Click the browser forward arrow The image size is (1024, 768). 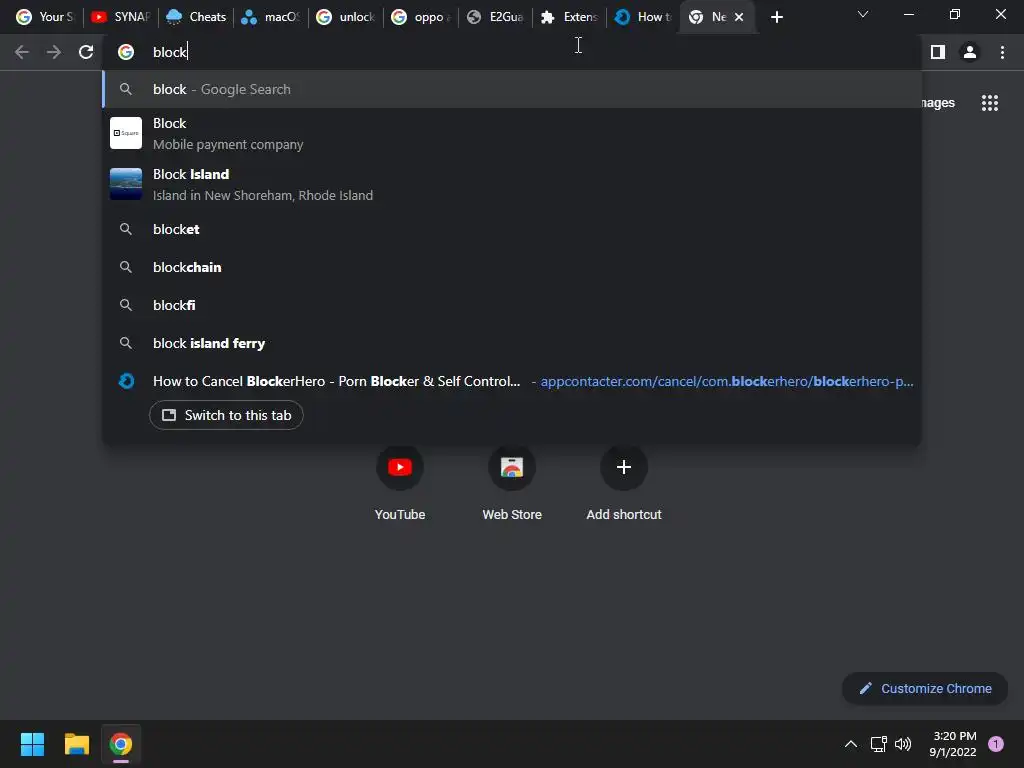[x=54, y=52]
